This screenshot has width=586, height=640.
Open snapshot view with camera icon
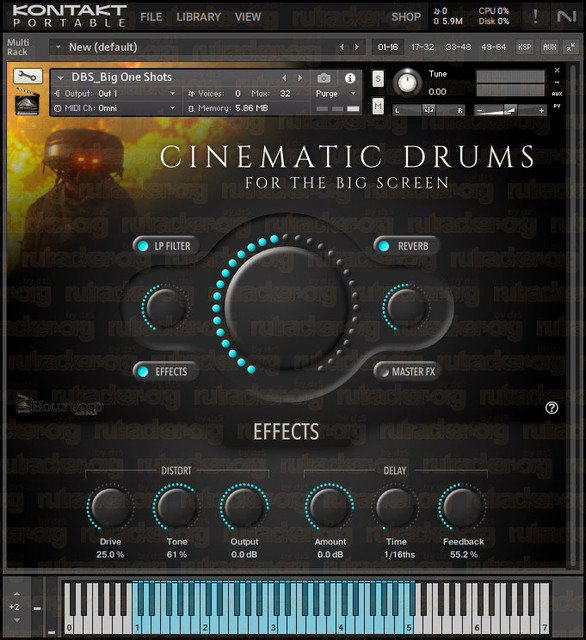click(324, 78)
